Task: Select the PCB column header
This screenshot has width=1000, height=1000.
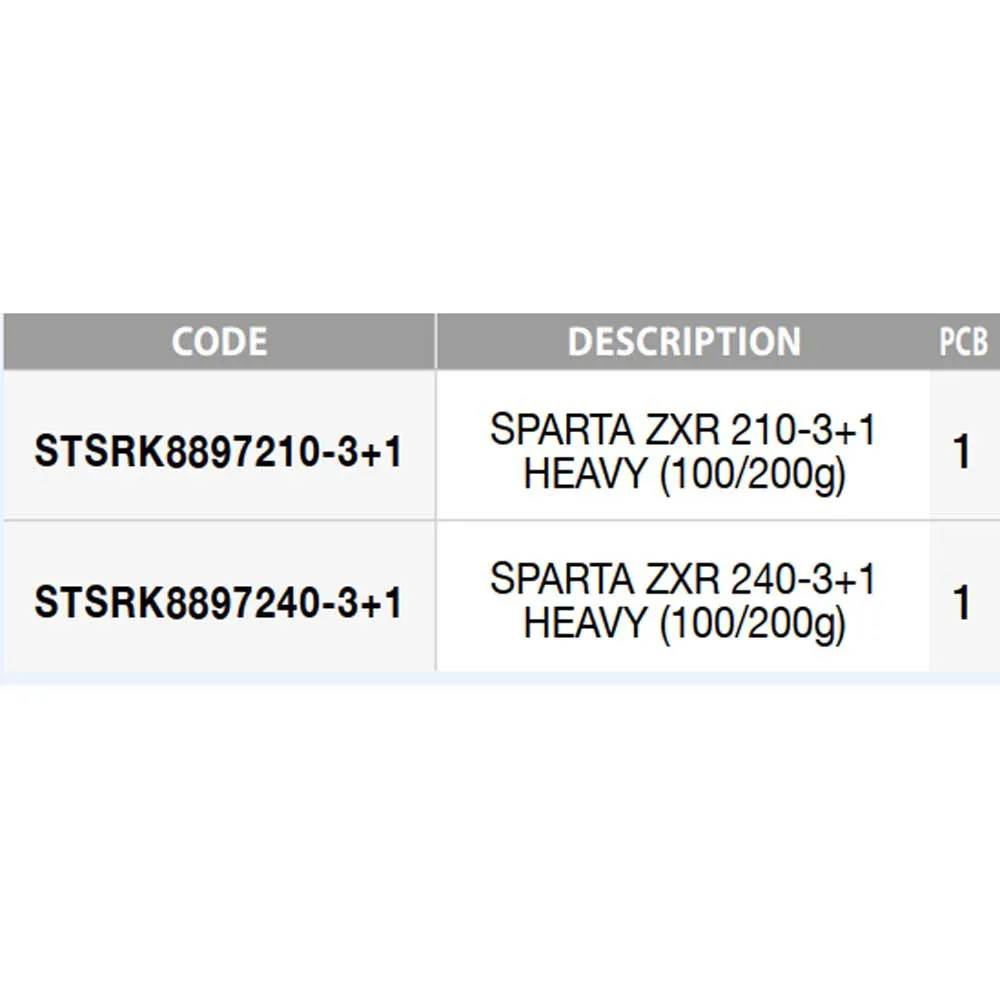Action: pyautogui.click(x=963, y=341)
